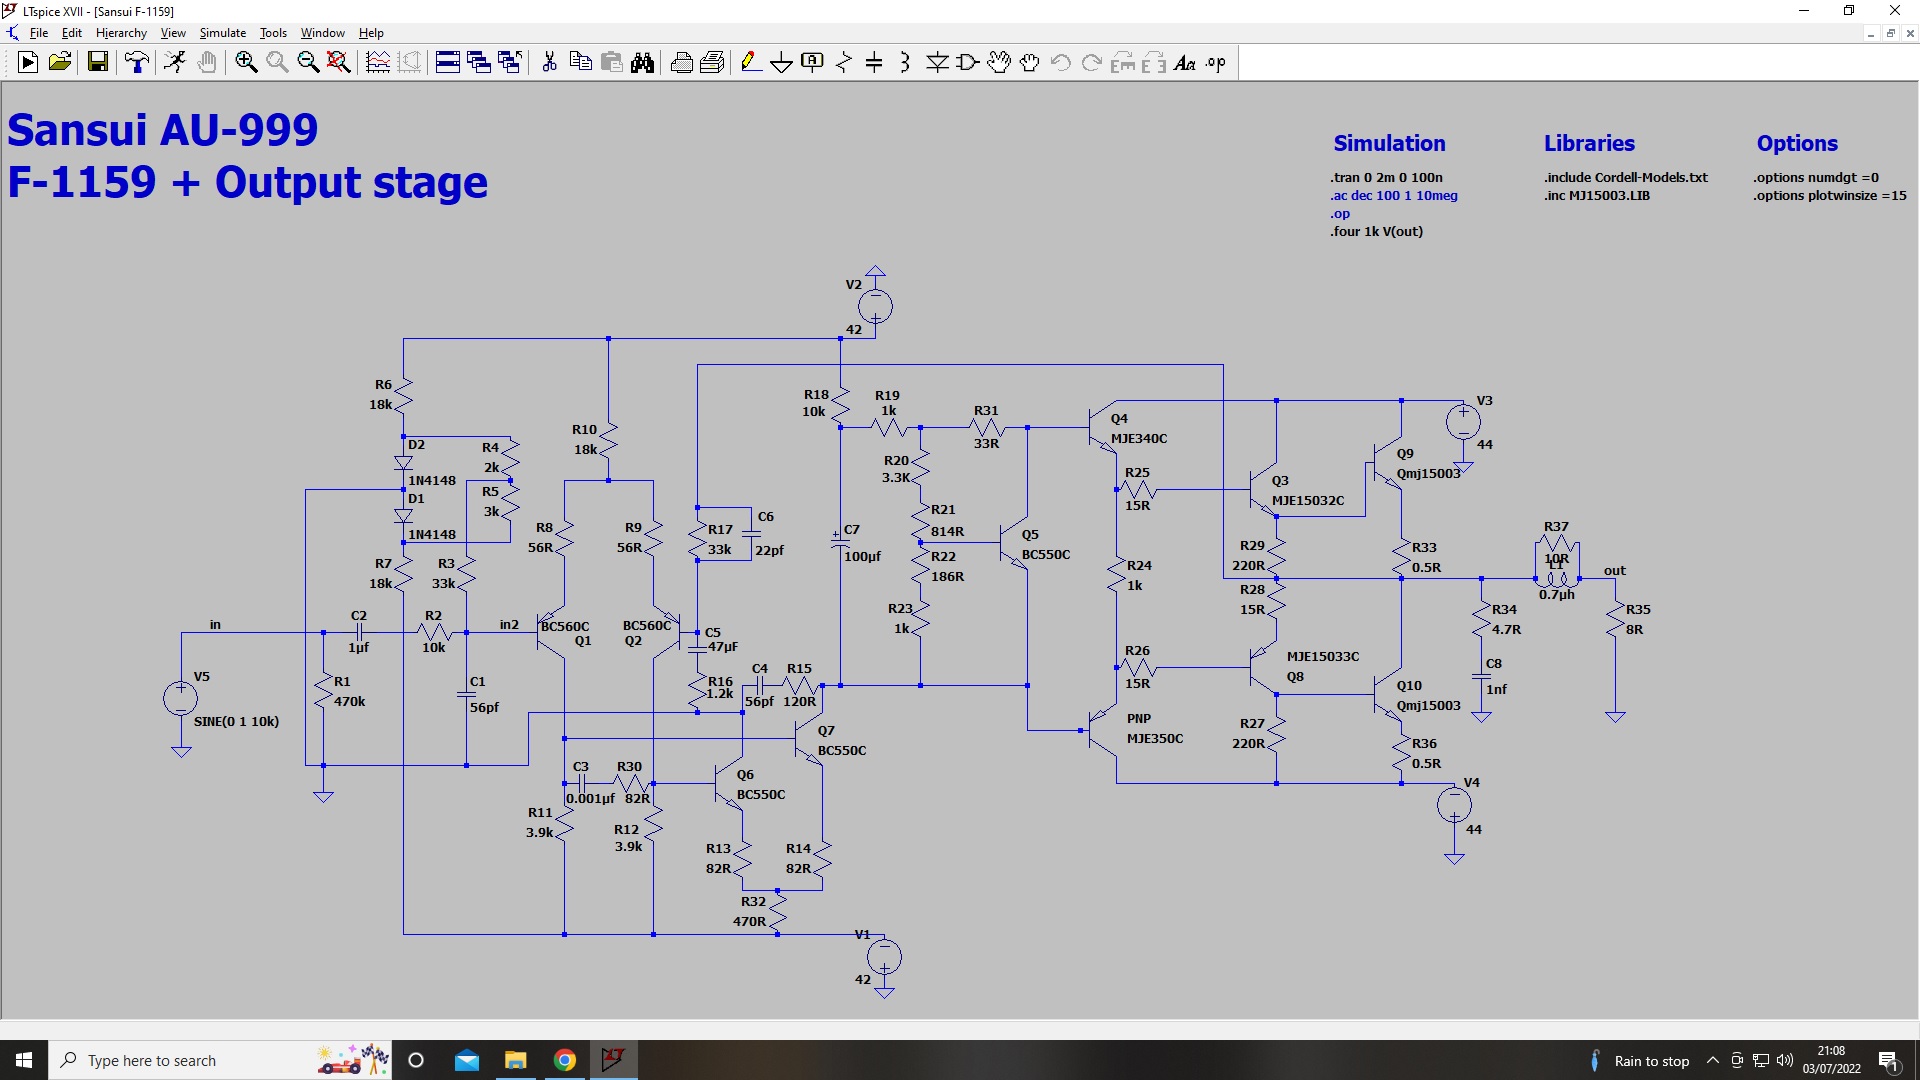This screenshot has height=1080, width=1920.
Task: Open the Window menu
Action: (x=322, y=33)
